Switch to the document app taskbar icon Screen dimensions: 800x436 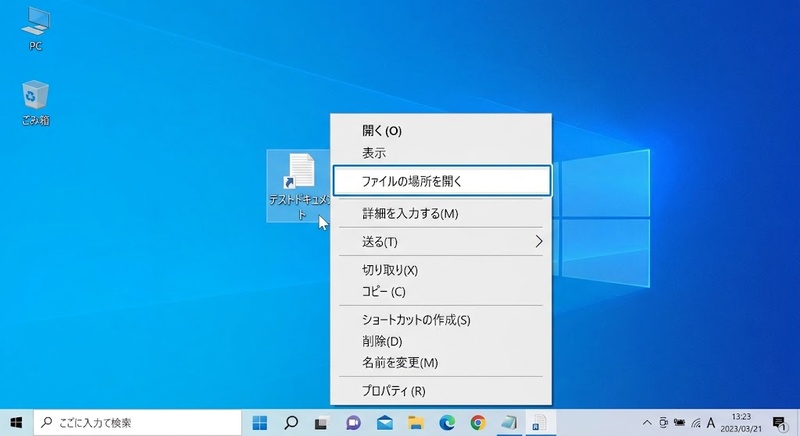(540, 423)
